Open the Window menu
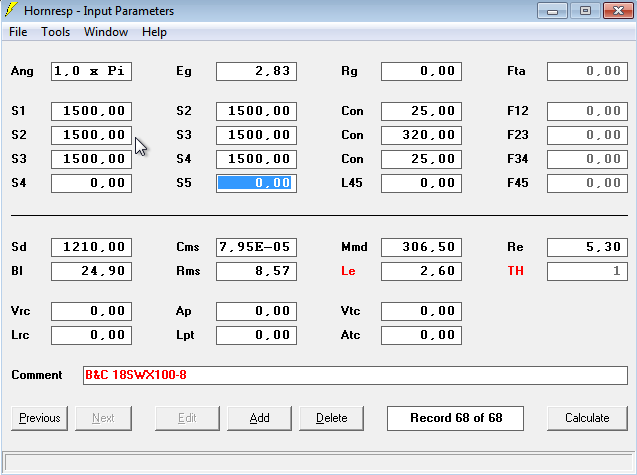This screenshot has height=475, width=637. pos(106,32)
